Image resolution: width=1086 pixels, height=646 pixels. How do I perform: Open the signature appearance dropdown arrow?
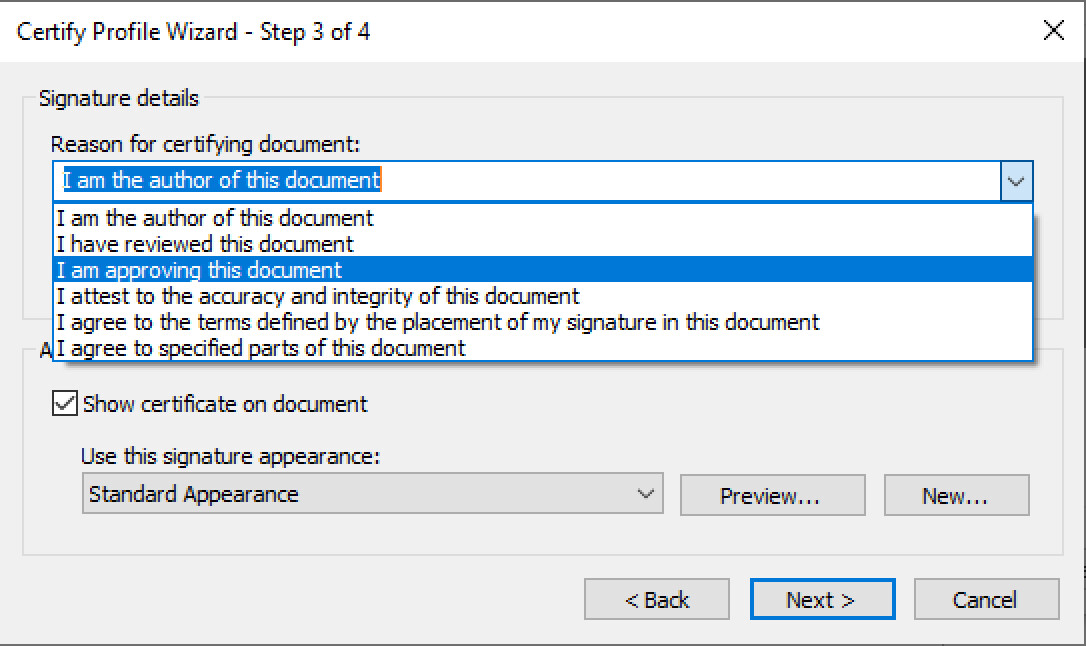pyautogui.click(x=645, y=493)
